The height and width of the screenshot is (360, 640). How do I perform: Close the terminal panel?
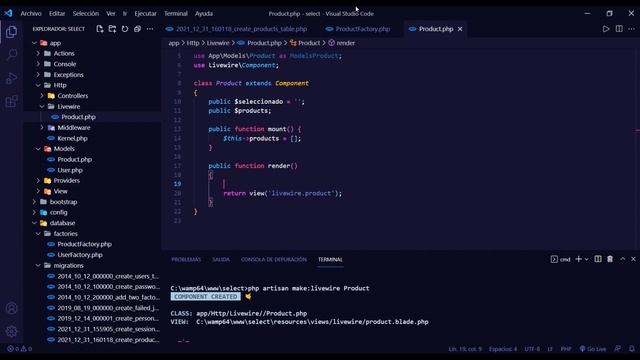[x=633, y=259]
